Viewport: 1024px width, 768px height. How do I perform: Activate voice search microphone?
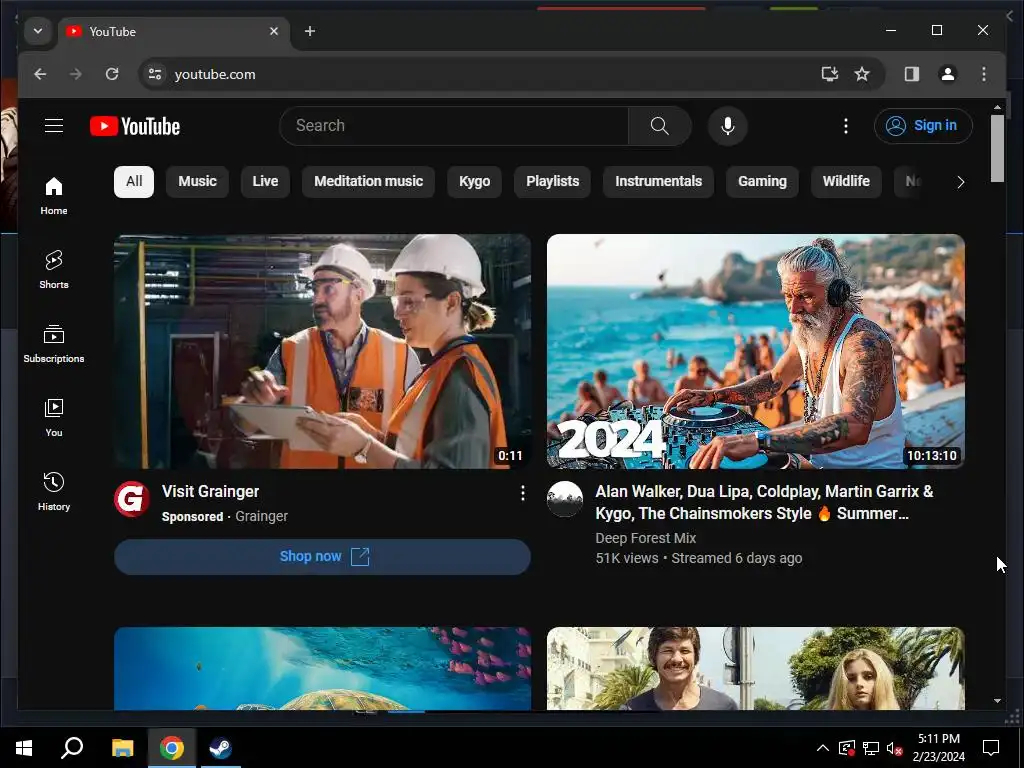tap(728, 125)
